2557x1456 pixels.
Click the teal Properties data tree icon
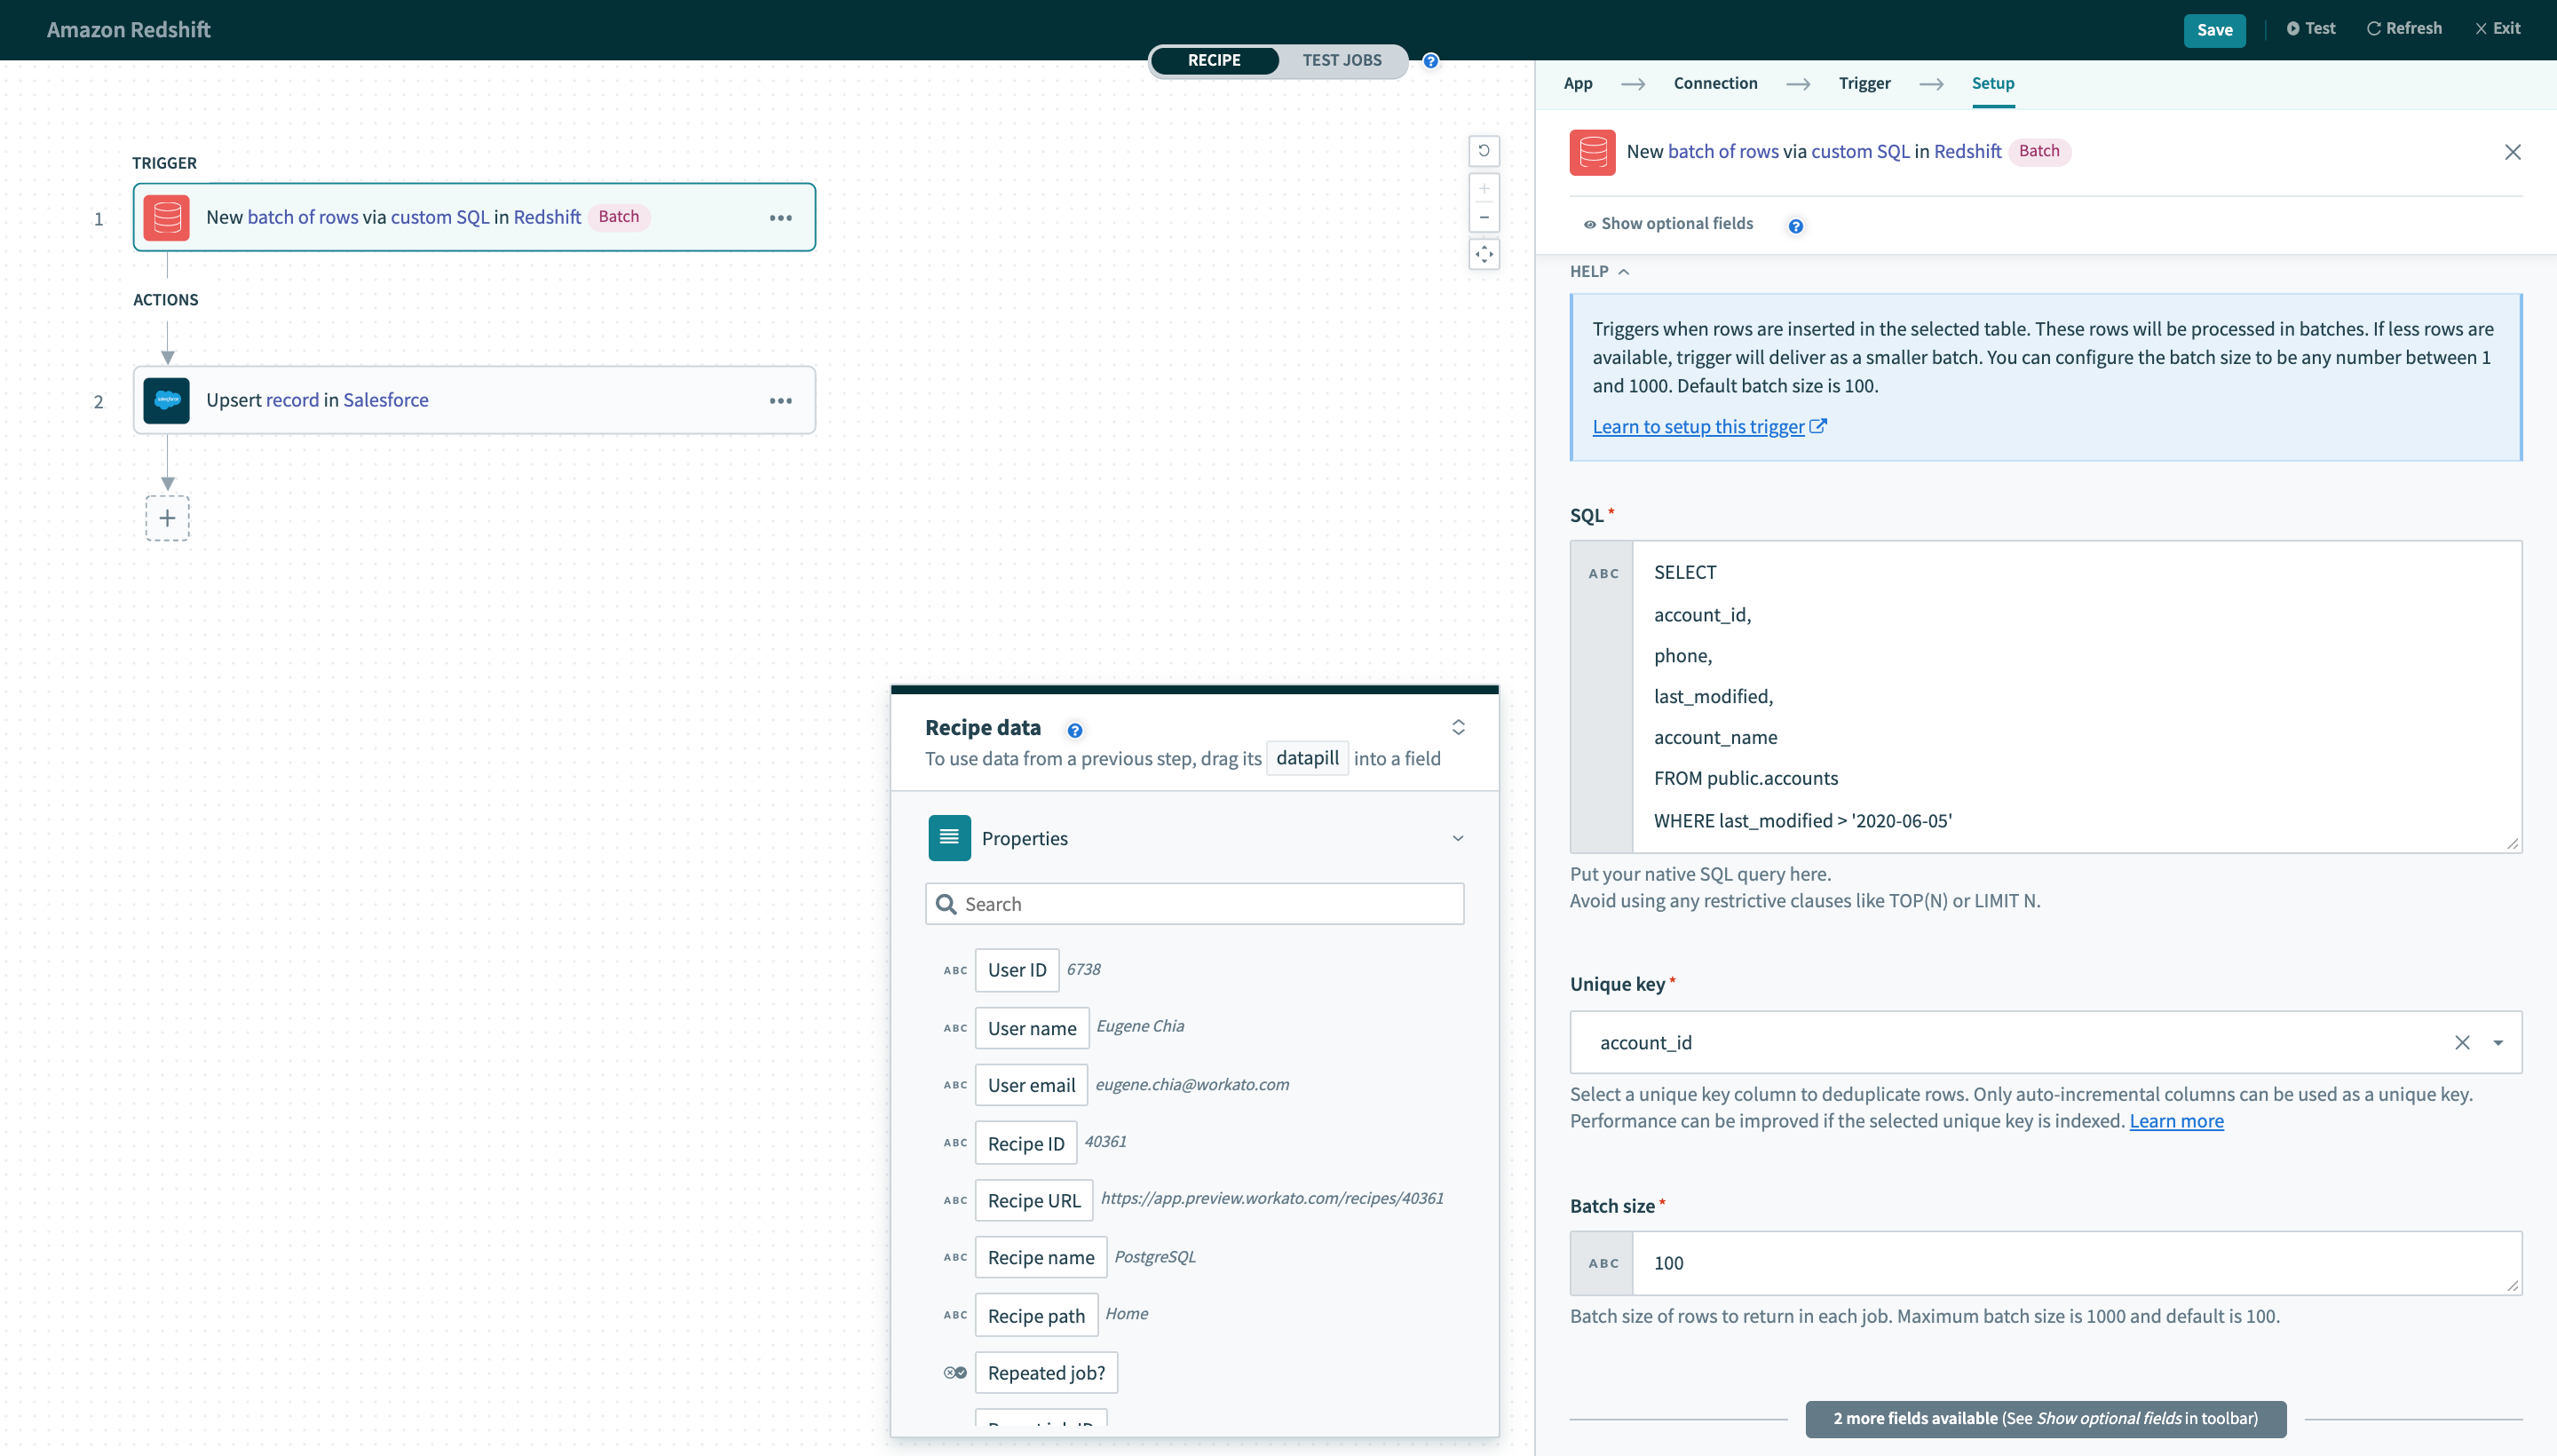948,837
